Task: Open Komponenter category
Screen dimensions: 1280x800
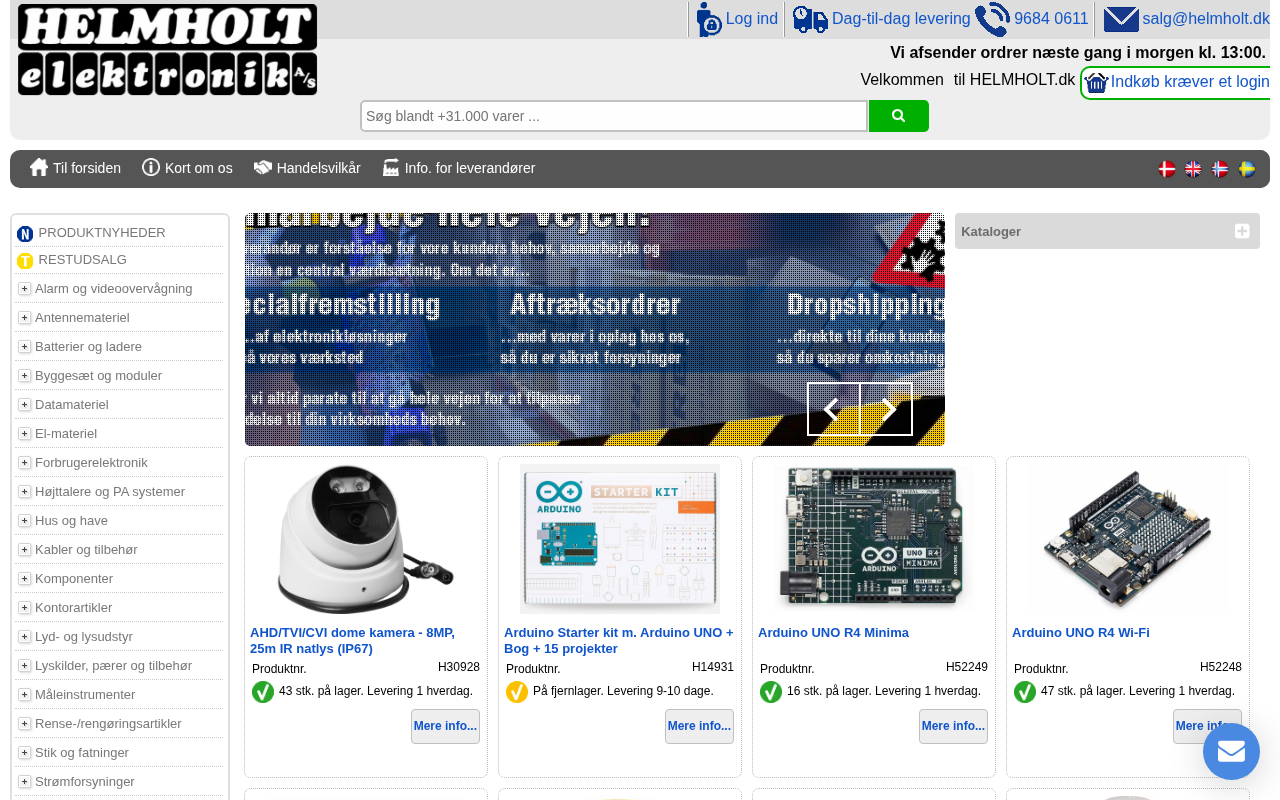Action: click(x=74, y=579)
